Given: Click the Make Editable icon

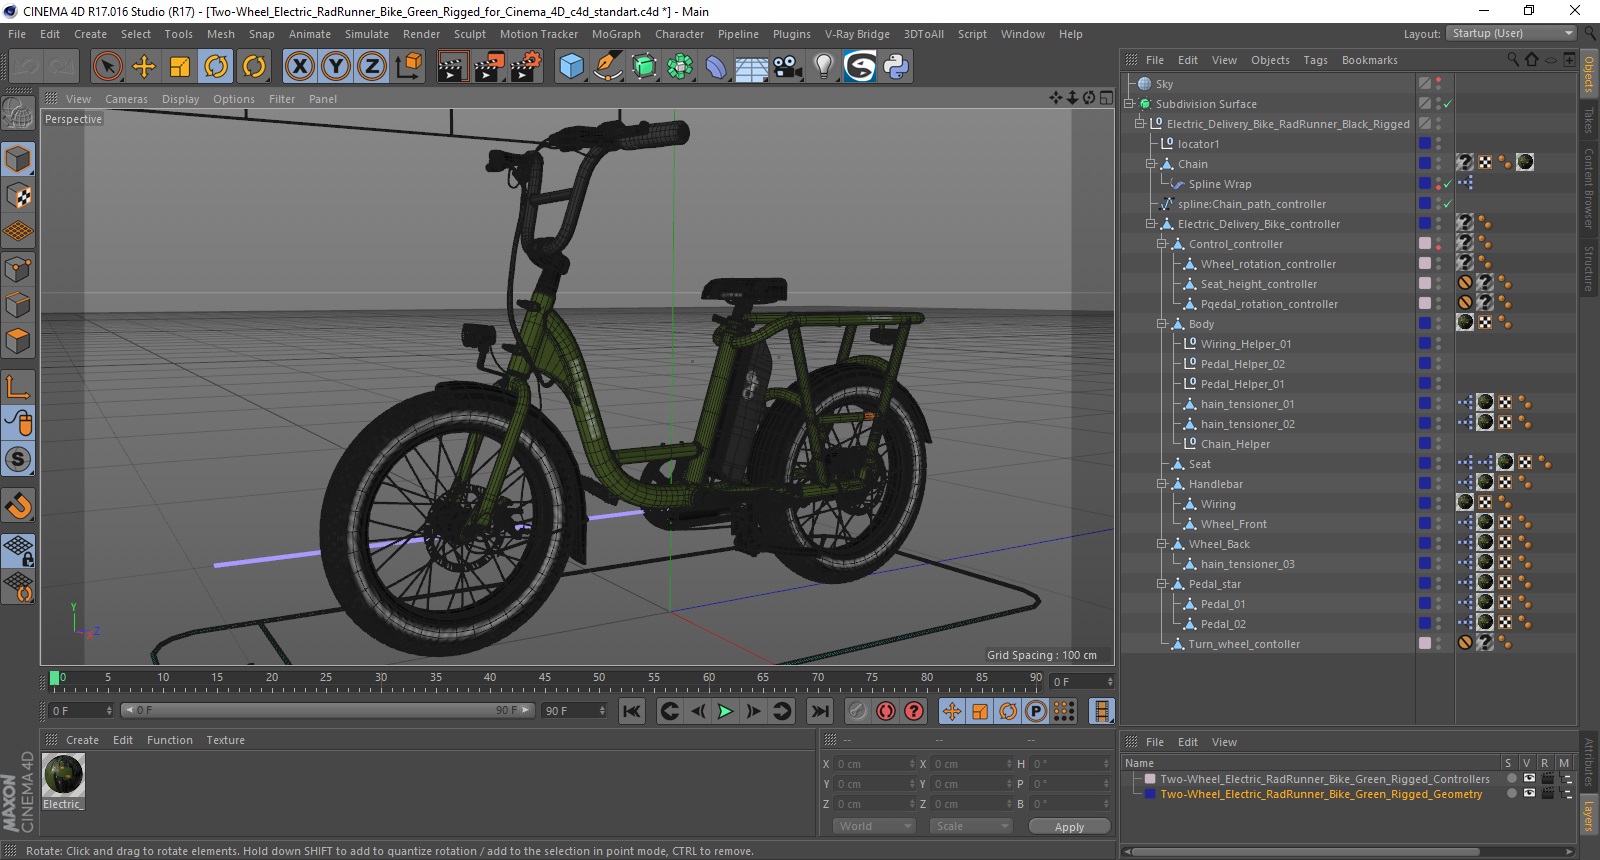Looking at the screenshot, I should [18, 114].
